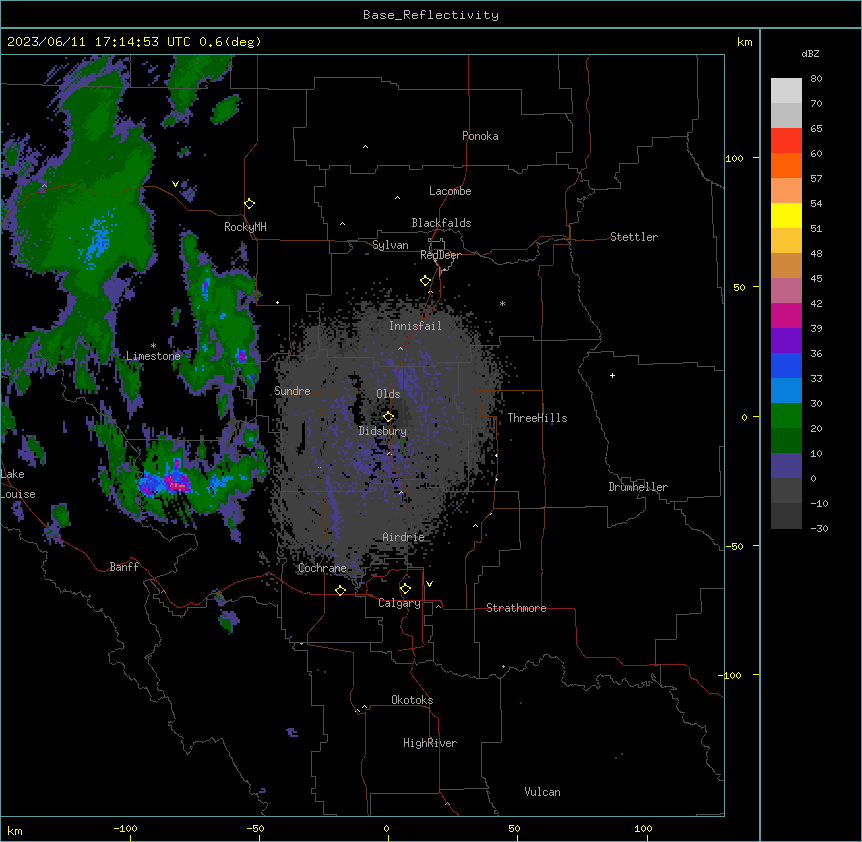The height and width of the screenshot is (842, 862).
Task: Click the yellow diamond marker above Calgary label
Action: click(405, 589)
